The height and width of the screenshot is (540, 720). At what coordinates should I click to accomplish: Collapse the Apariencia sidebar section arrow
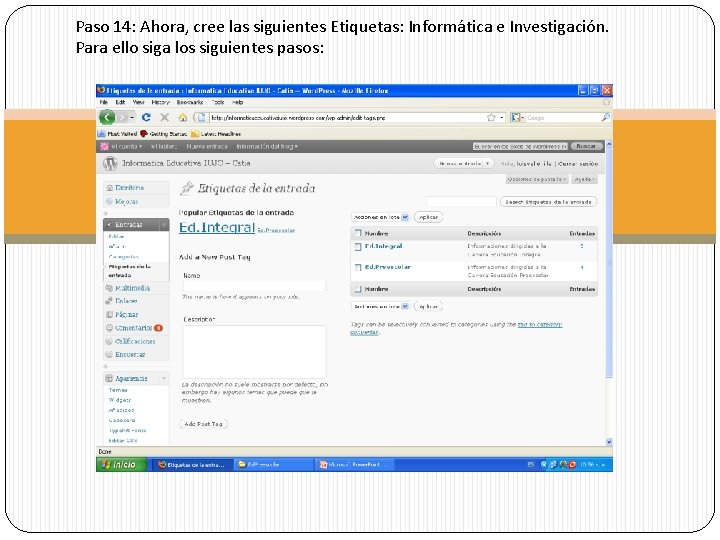(x=163, y=378)
